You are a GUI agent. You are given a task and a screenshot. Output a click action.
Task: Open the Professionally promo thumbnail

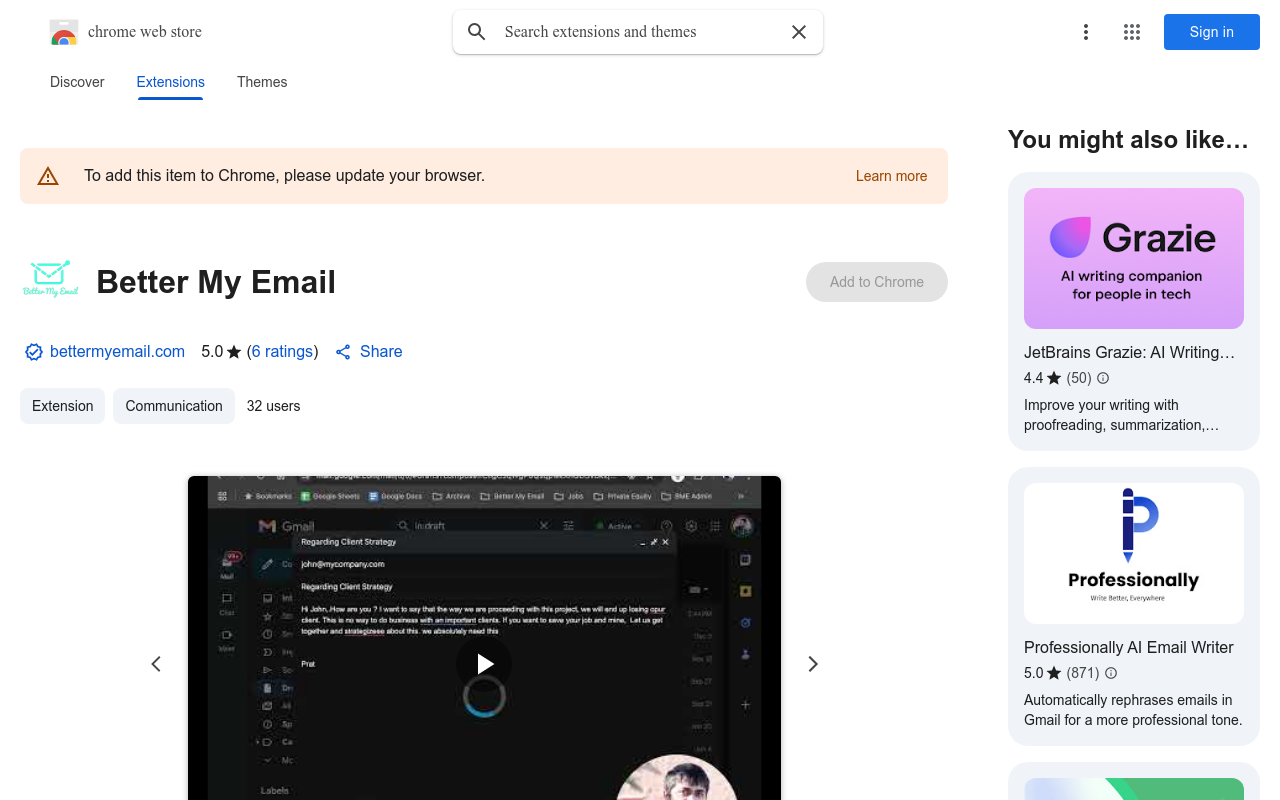pos(1134,554)
